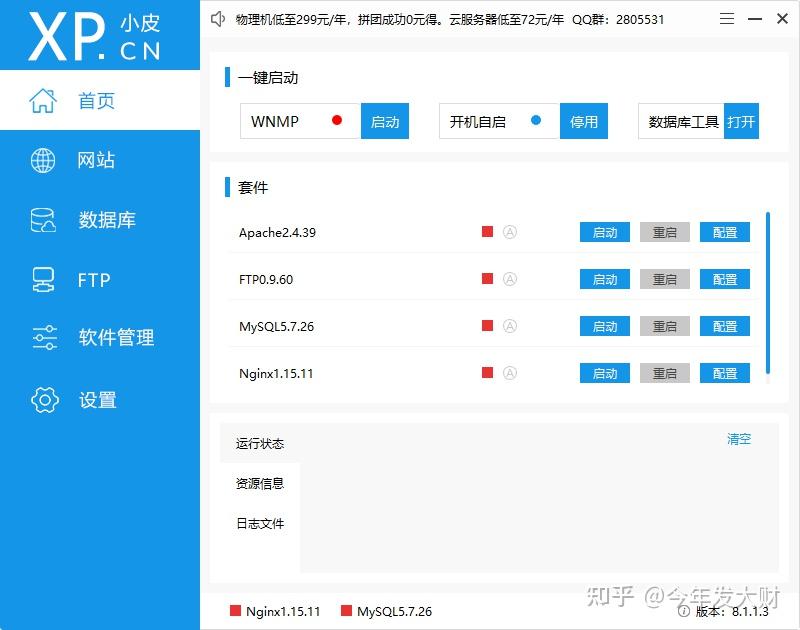Click Nginx1.15.11 red status indicator
The image size is (800, 630).
point(486,372)
